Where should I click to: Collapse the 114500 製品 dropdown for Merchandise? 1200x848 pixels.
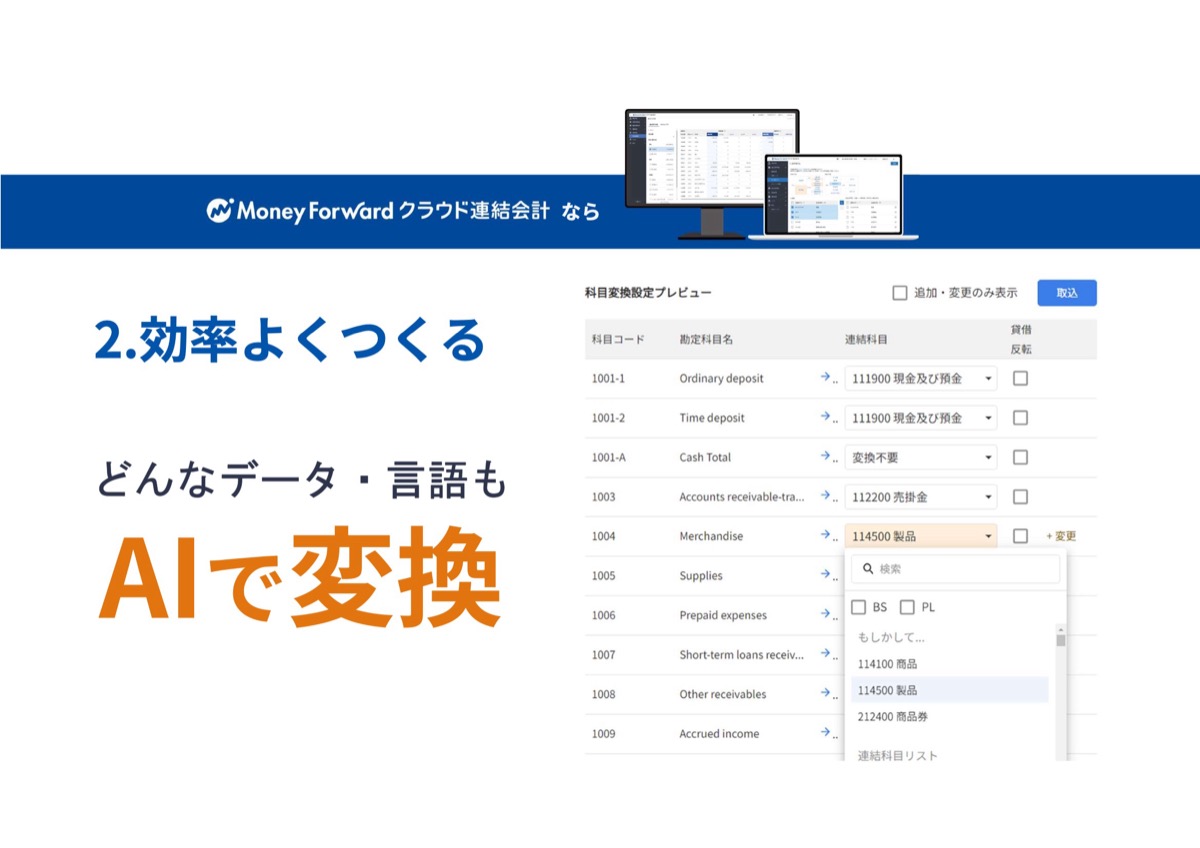point(921,536)
